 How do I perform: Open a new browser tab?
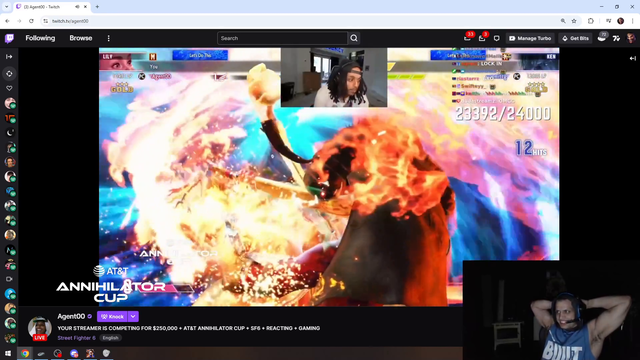tap(97, 7)
